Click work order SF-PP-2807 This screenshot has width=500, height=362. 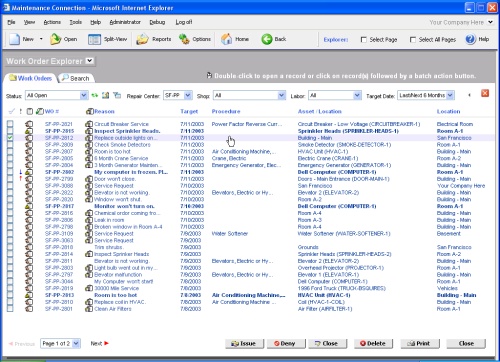(x=59, y=151)
